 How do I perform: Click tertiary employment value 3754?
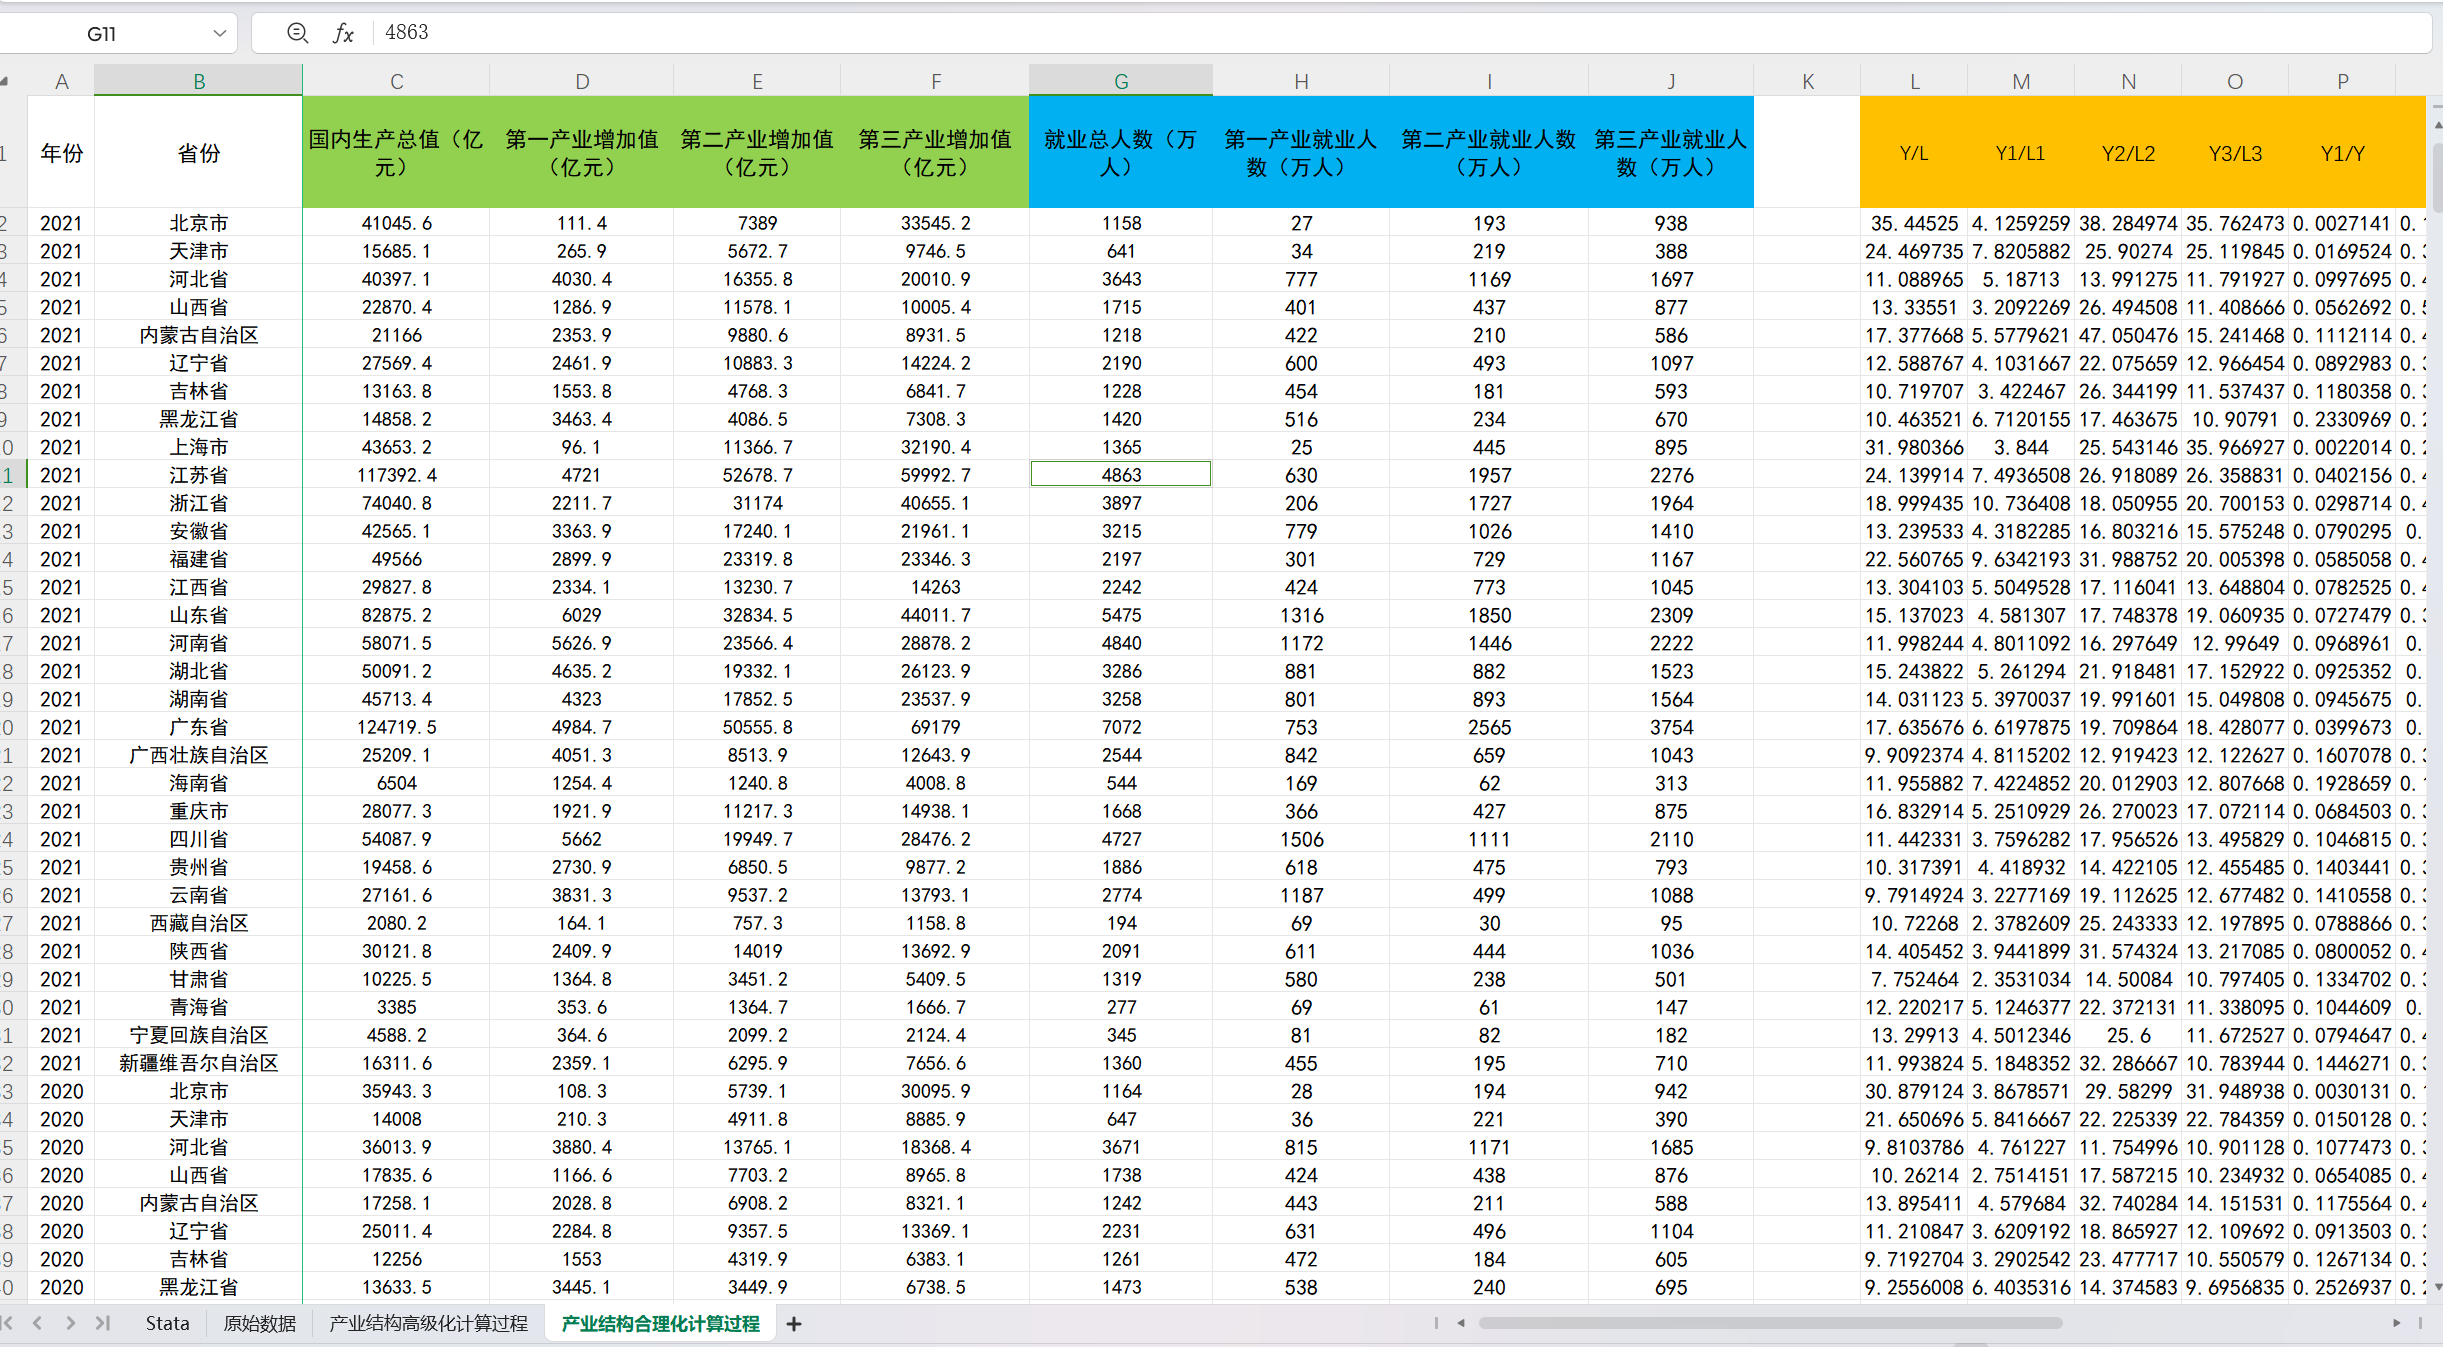point(1670,727)
